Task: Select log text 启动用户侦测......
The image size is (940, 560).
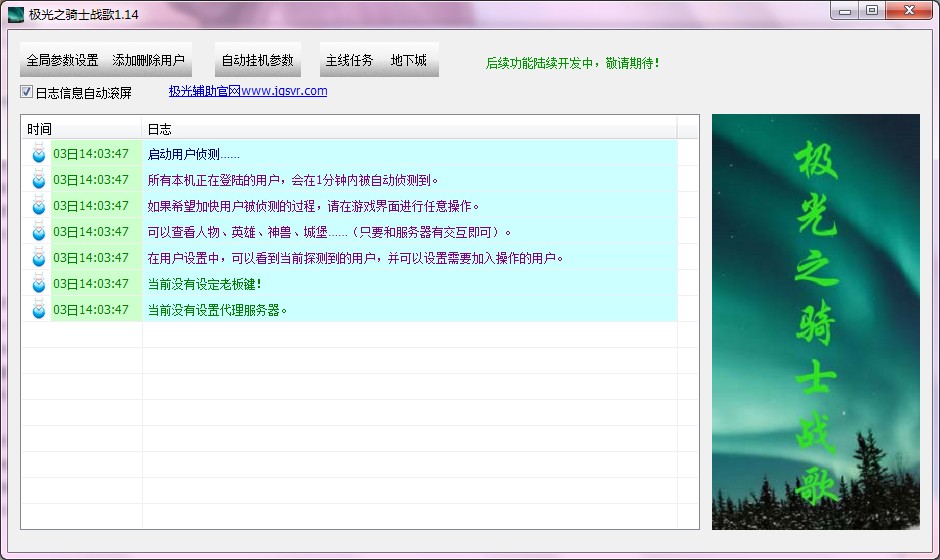Action: tap(194, 154)
